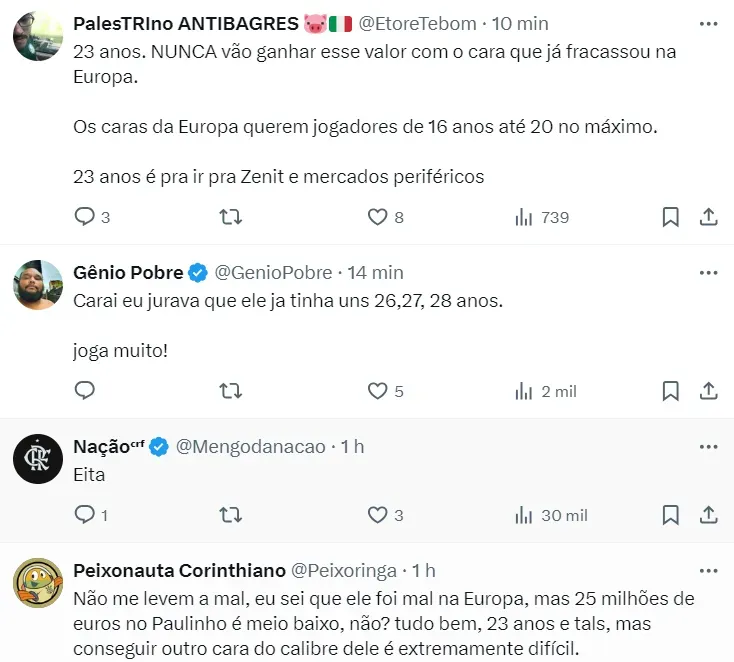The width and height of the screenshot is (734, 662).
Task: Bookmark the Nação 'Eita' tweet
Action: click(671, 515)
